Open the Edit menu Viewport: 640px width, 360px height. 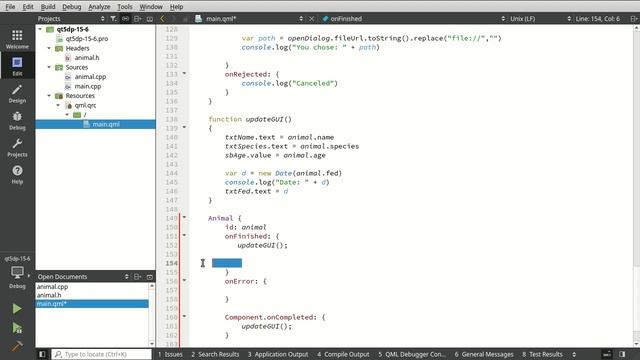point(28,7)
